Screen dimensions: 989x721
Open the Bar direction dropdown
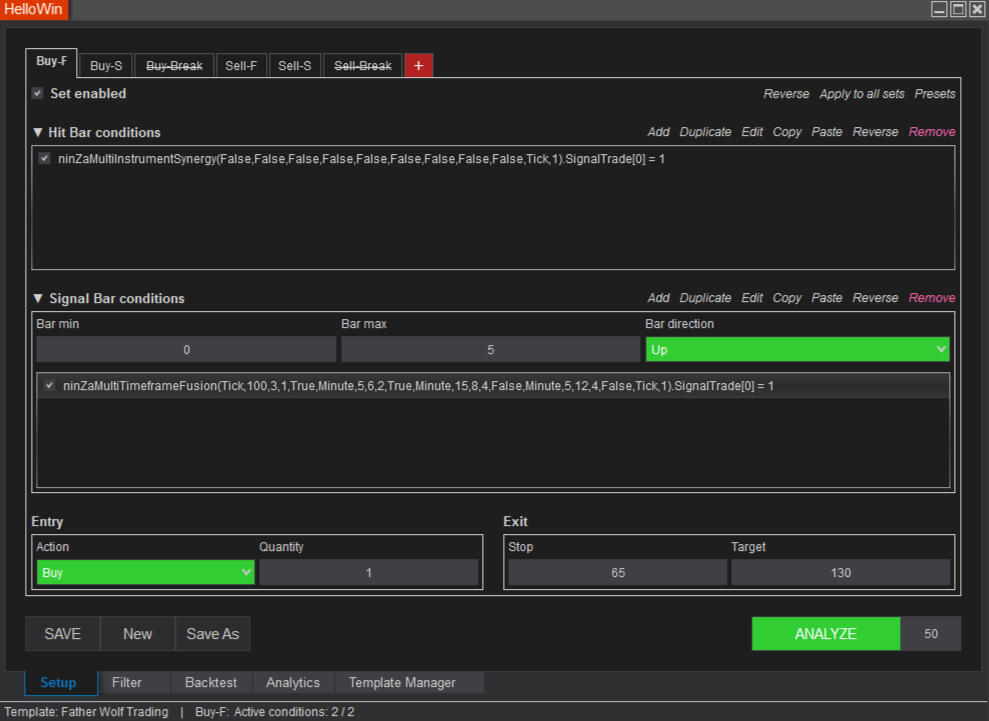tap(797, 349)
